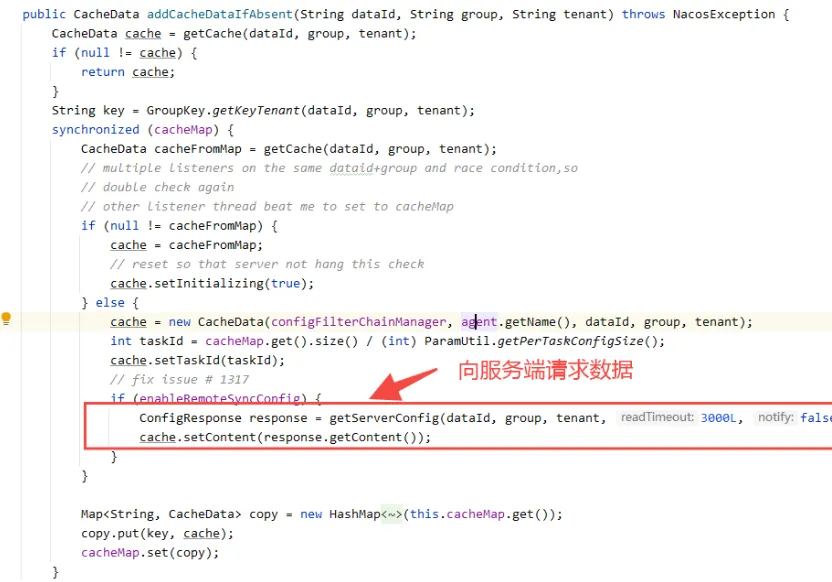This screenshot has width=832, height=582.
Task: Click getPerTaskConfigSize method call
Action: point(570,341)
